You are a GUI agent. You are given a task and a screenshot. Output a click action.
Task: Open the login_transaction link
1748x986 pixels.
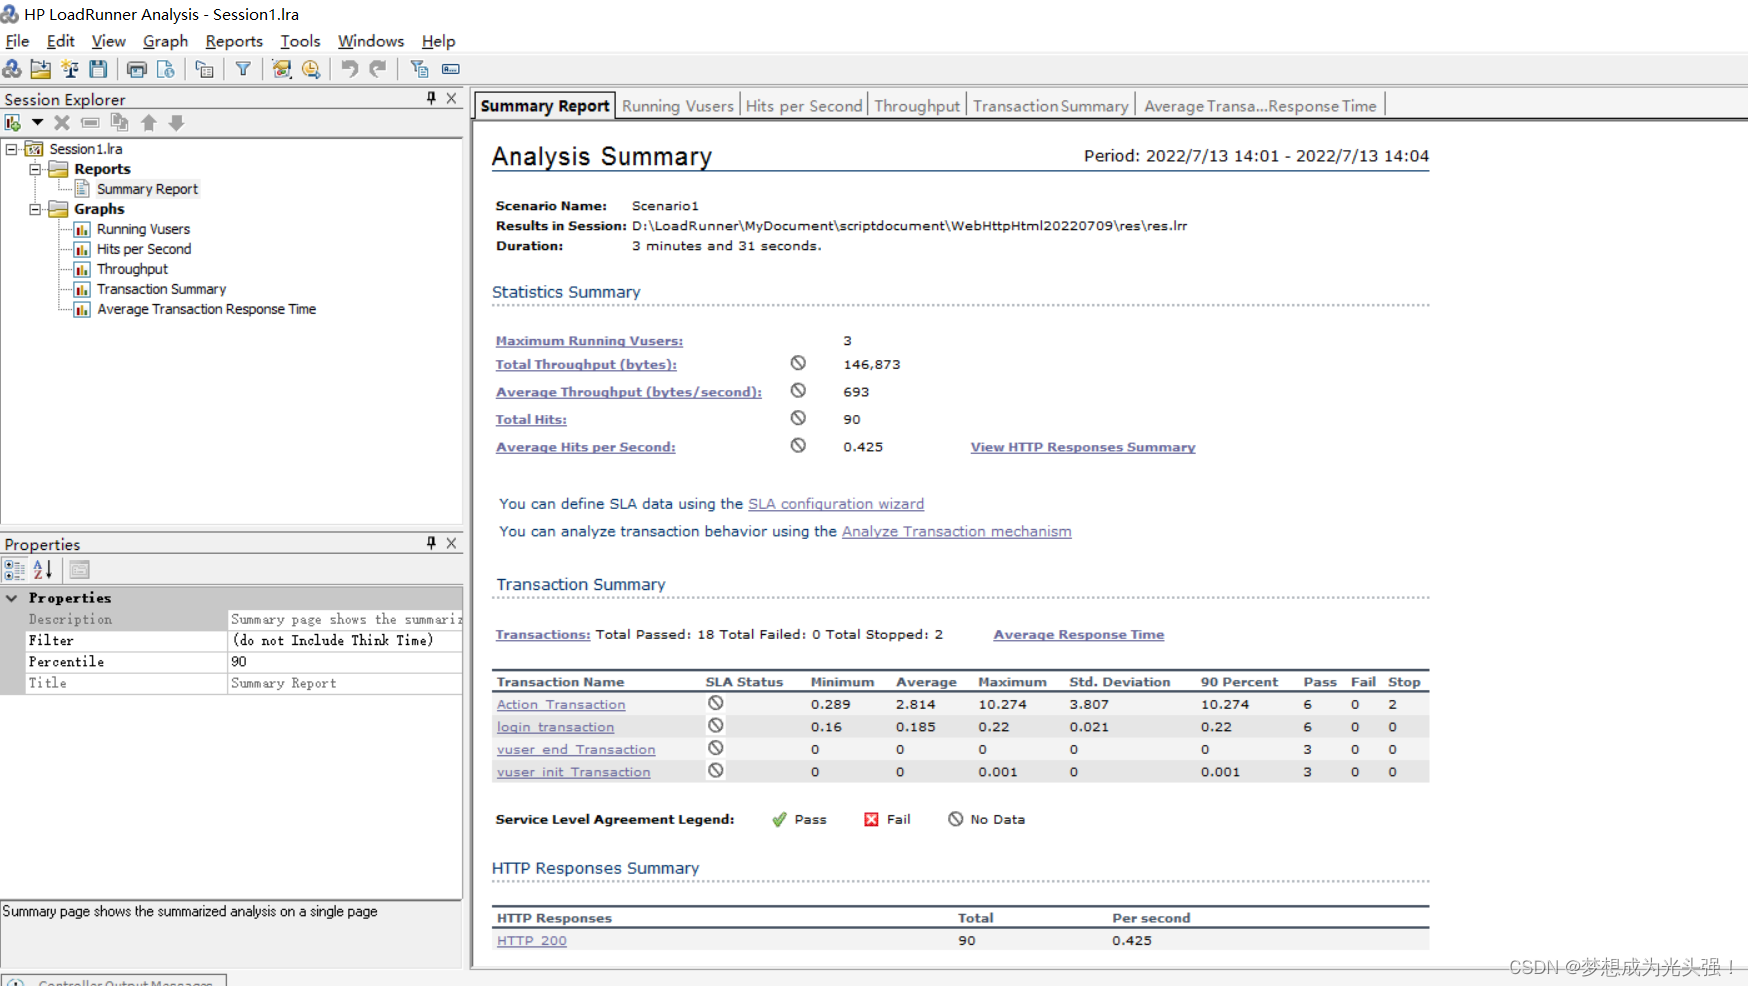[x=555, y=727]
